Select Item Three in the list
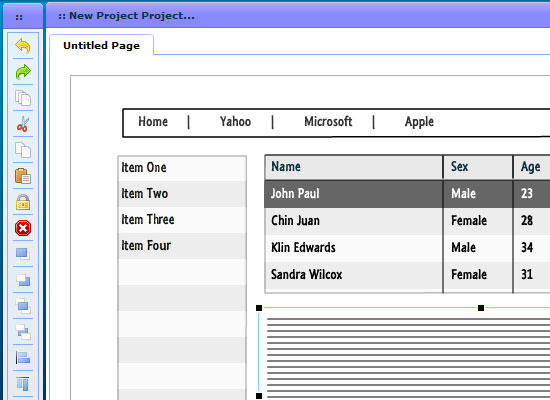550x400 pixels. [x=182, y=220]
